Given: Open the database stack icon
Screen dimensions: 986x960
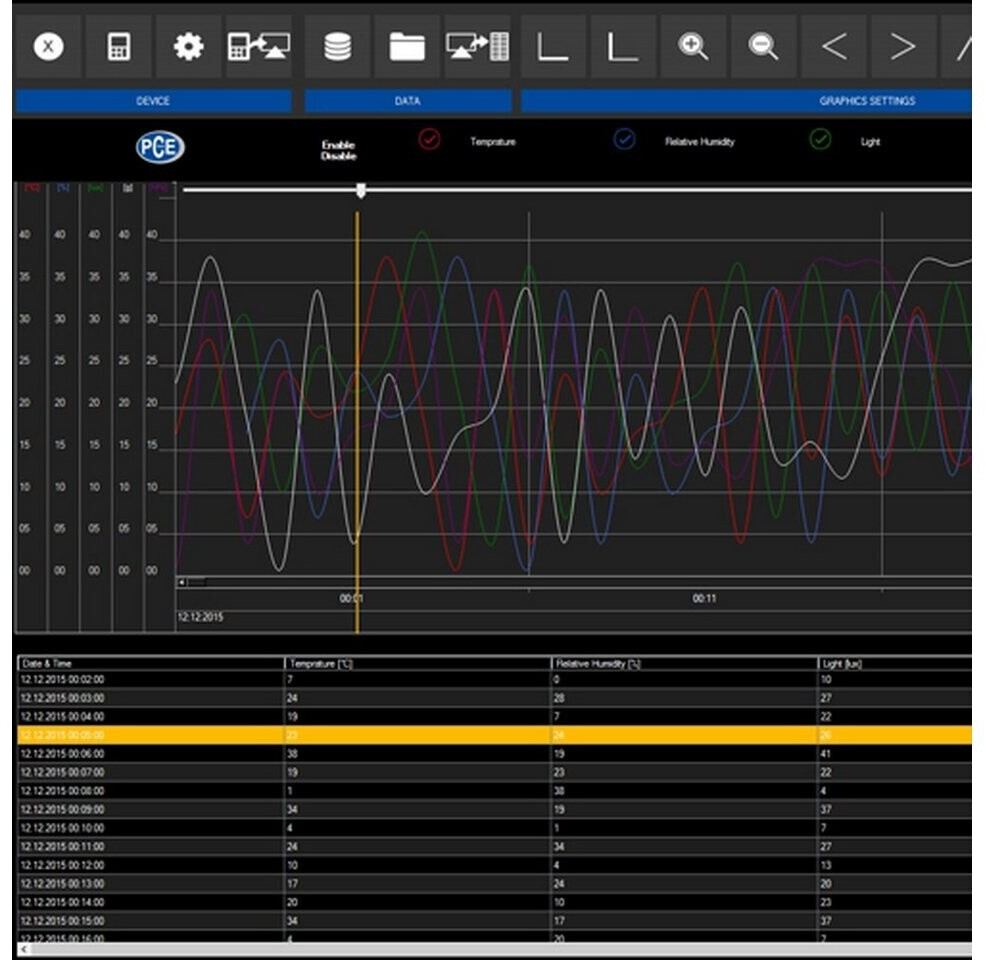Looking at the screenshot, I should pyautogui.click(x=338, y=47).
